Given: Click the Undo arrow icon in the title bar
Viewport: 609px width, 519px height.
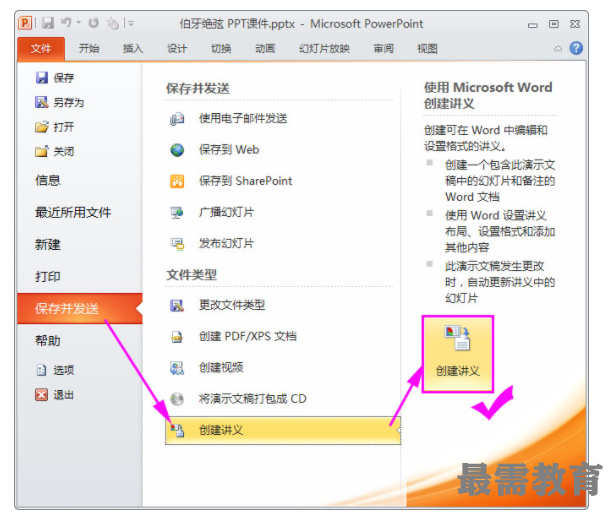Looking at the screenshot, I should [66, 23].
